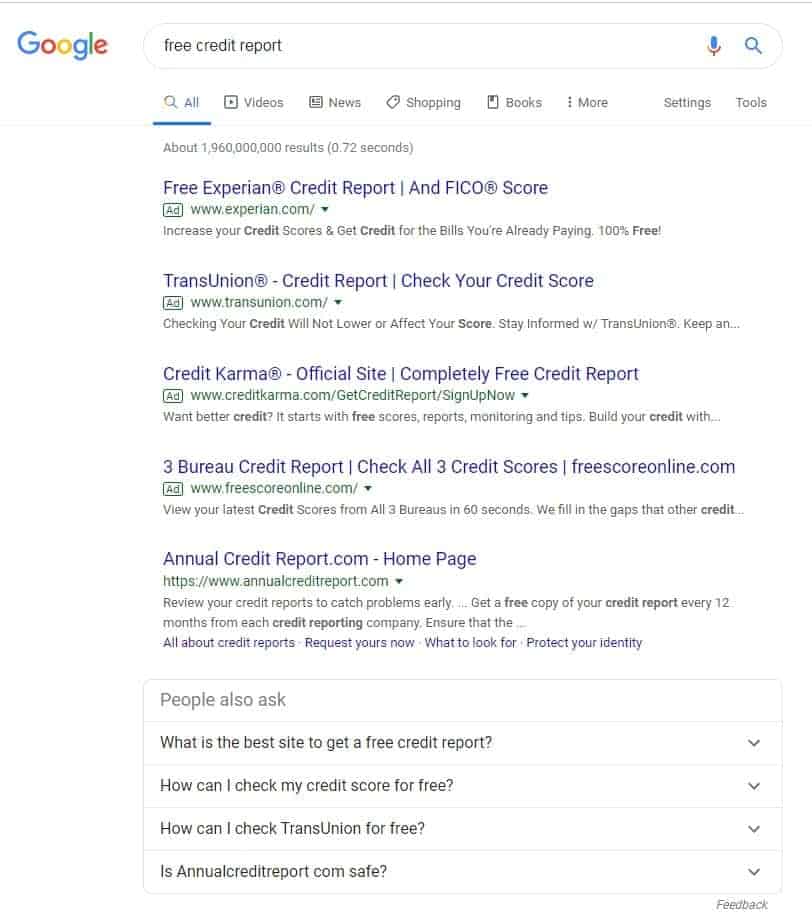Expand 'Is Annualcreditreport com safe?' question

click(x=462, y=871)
